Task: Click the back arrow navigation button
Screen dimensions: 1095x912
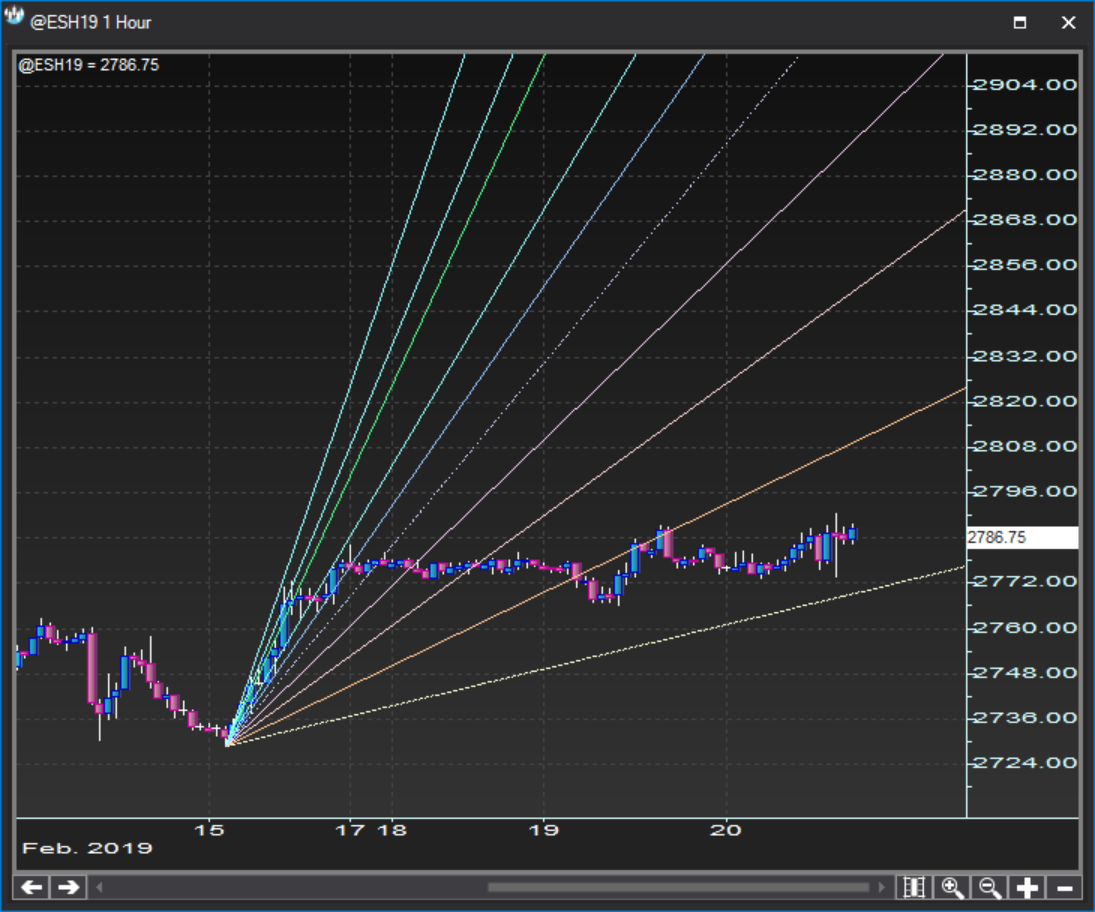Action: [32, 888]
